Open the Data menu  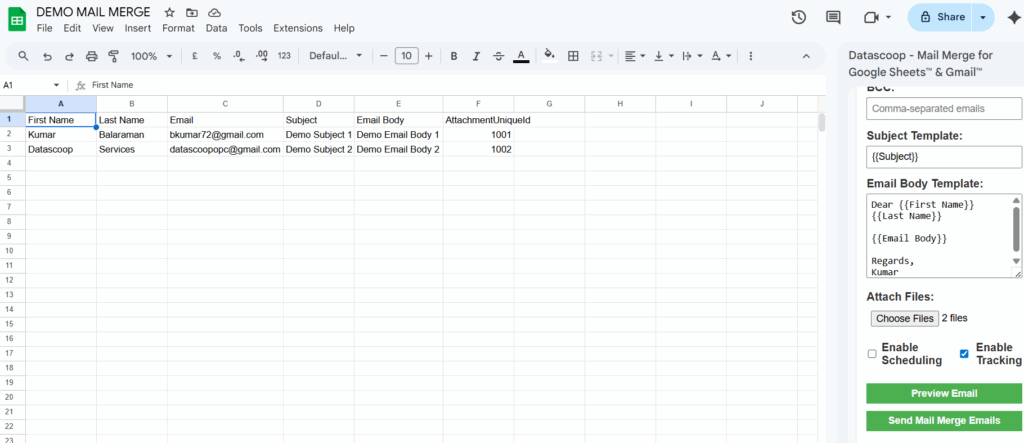[x=216, y=28]
